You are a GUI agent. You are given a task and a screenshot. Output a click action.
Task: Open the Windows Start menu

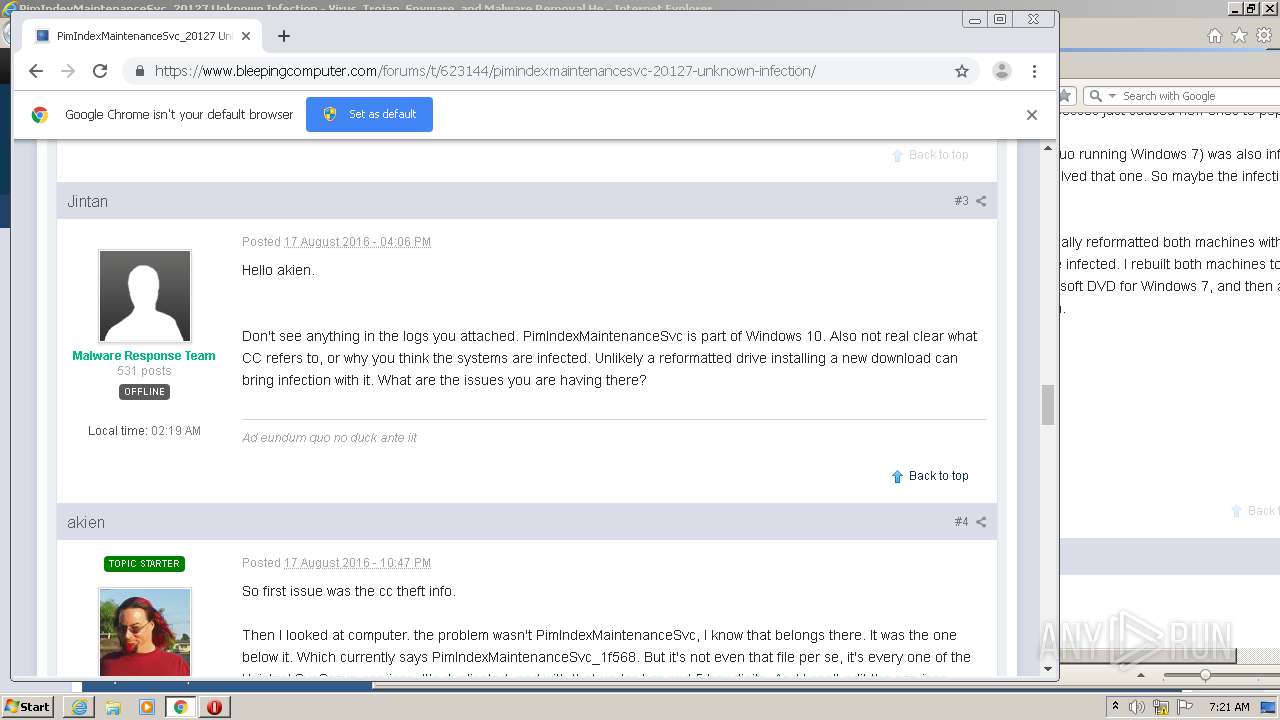(x=28, y=707)
